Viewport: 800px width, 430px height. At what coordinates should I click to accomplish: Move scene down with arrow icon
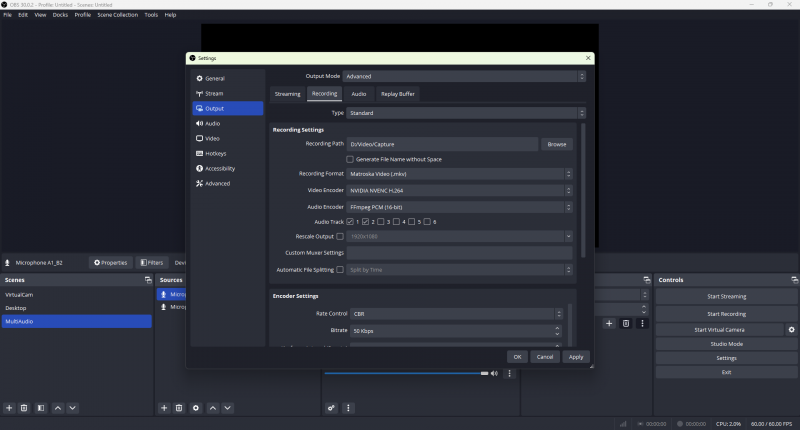point(72,408)
